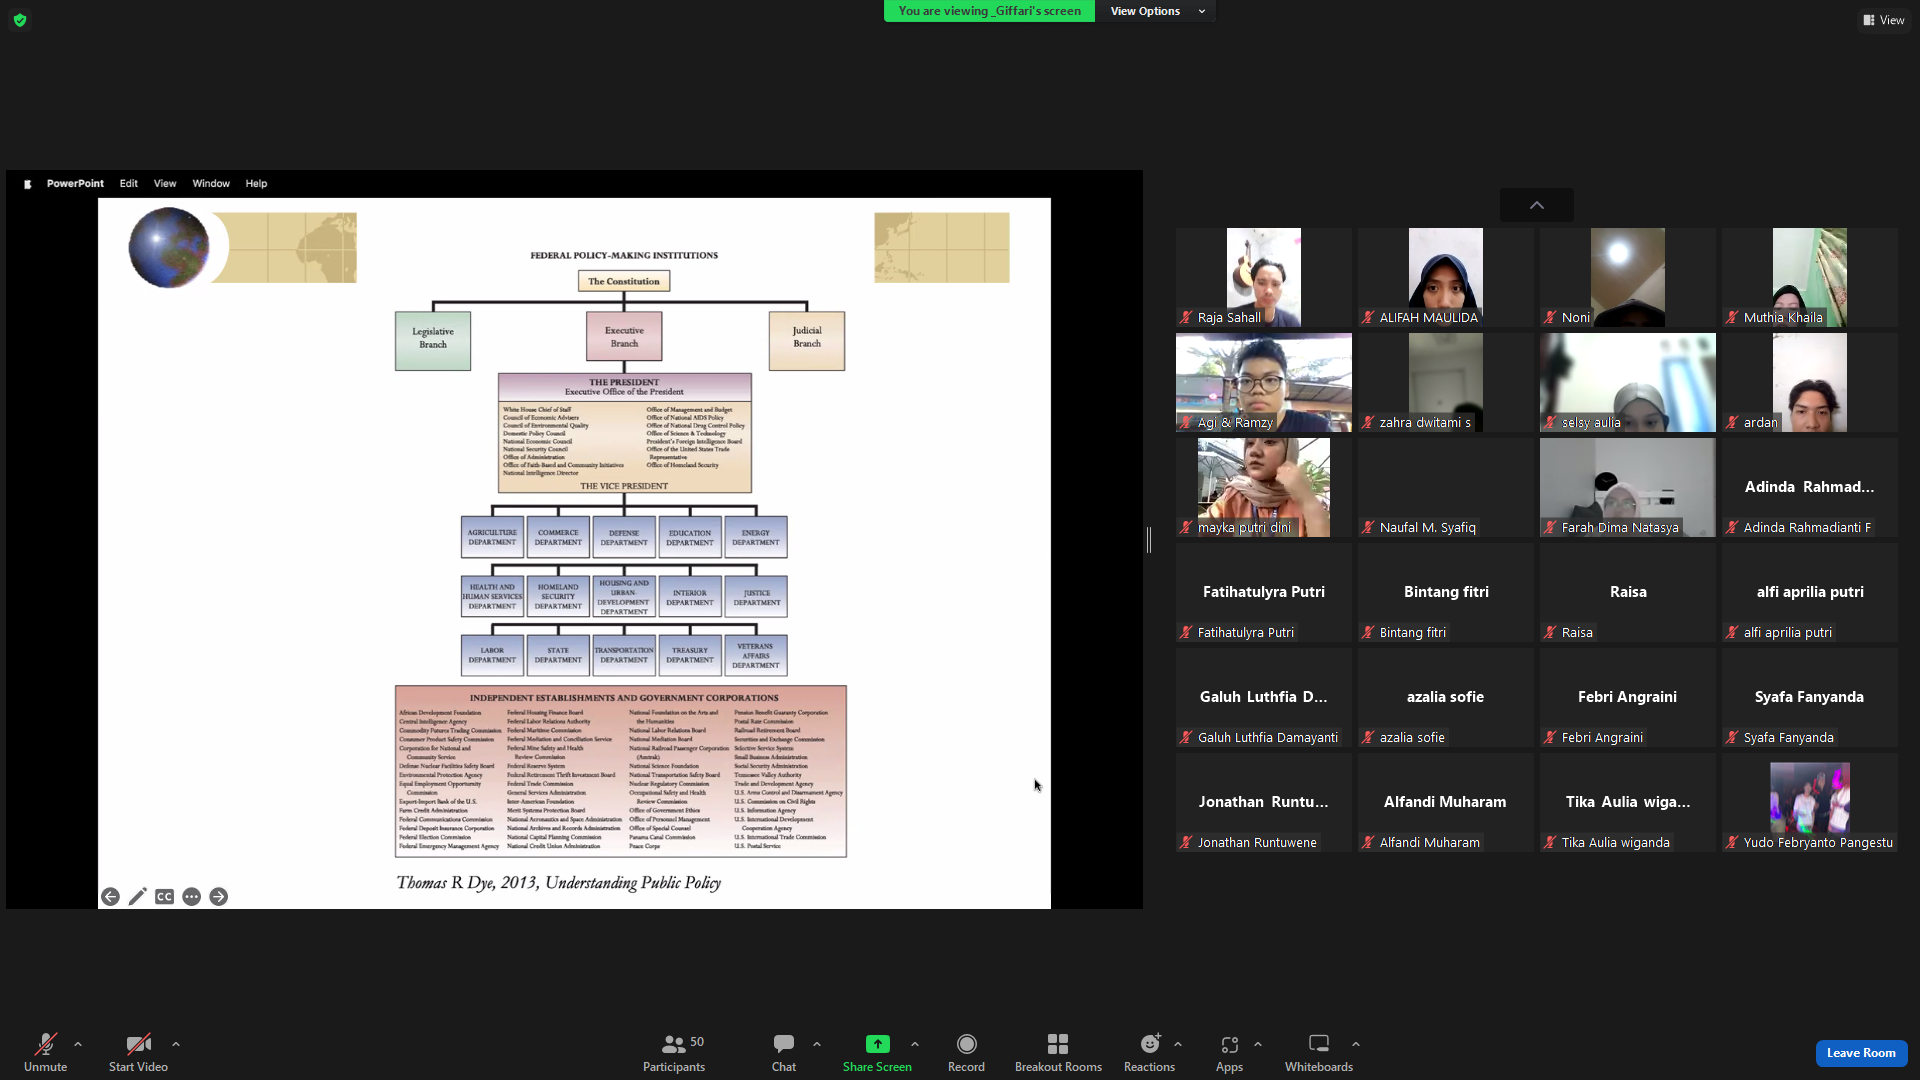The height and width of the screenshot is (1080, 1920).
Task: Select mayka putri dini's video tile
Action: pyautogui.click(x=1264, y=488)
